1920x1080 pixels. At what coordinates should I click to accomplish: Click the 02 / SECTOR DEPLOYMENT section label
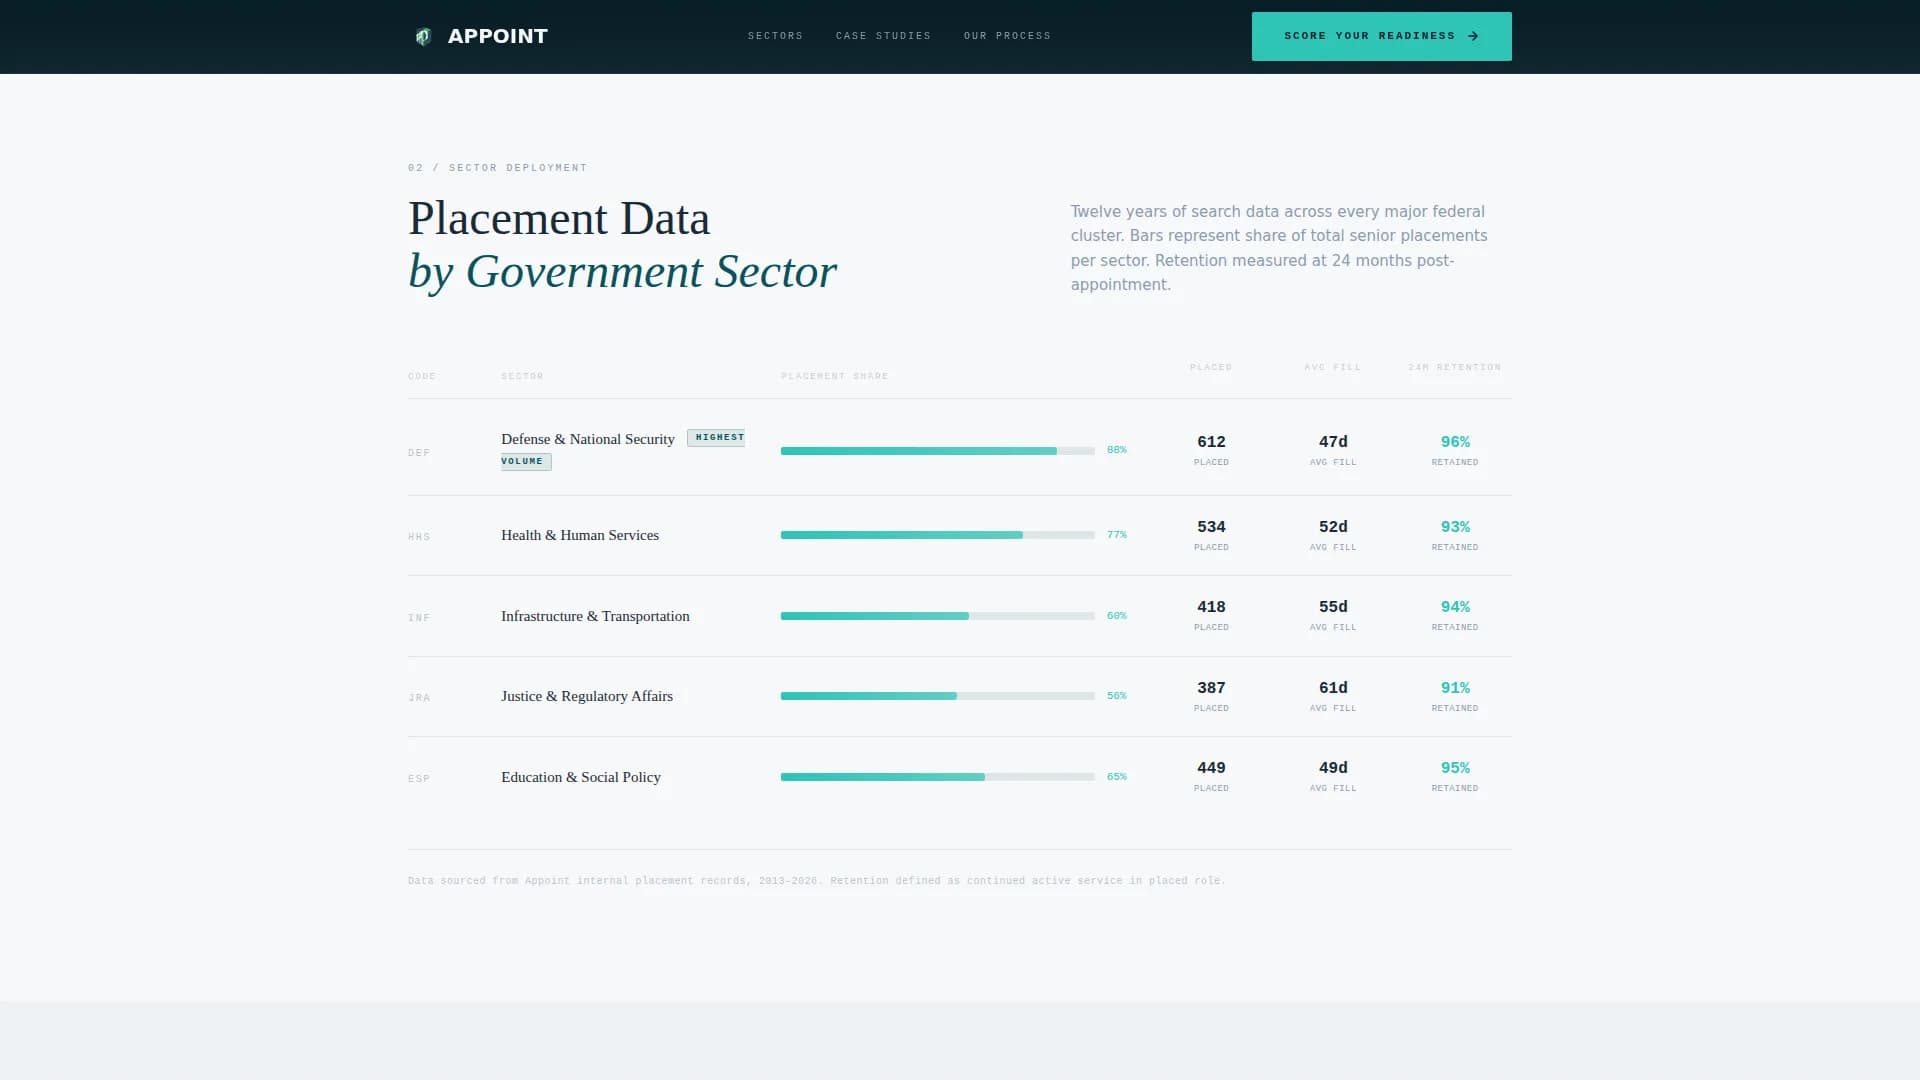point(497,167)
